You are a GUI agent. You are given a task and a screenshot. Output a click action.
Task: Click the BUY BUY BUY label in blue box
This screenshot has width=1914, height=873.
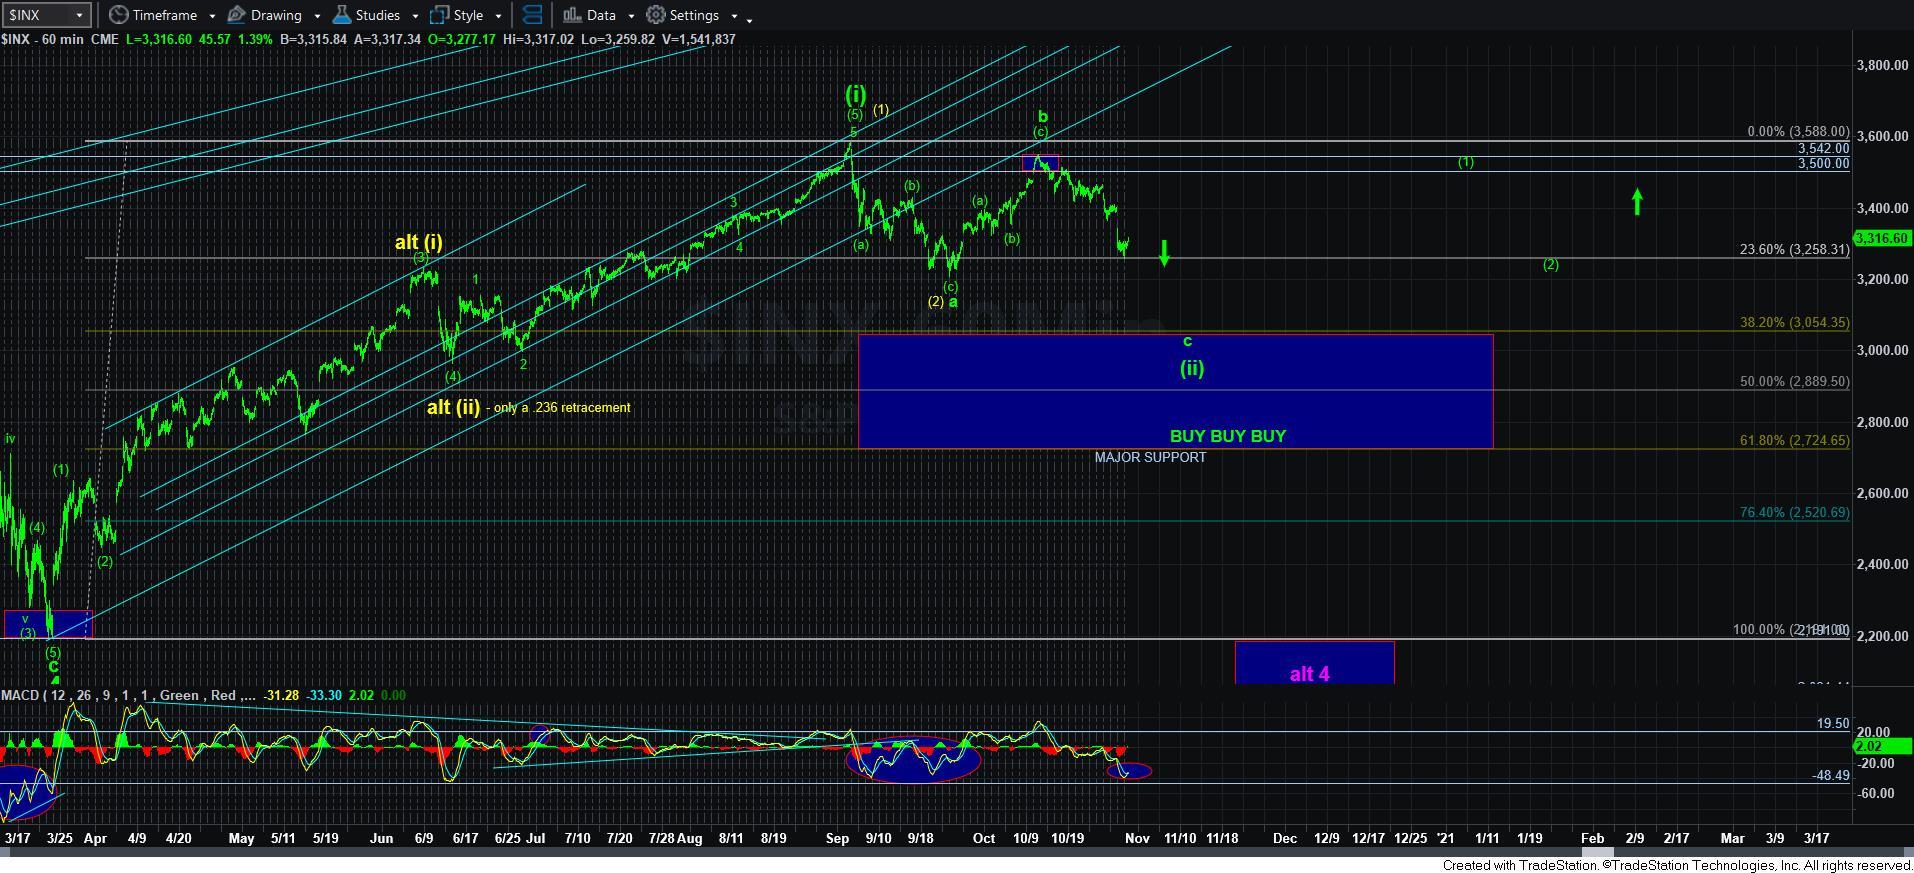point(1227,436)
